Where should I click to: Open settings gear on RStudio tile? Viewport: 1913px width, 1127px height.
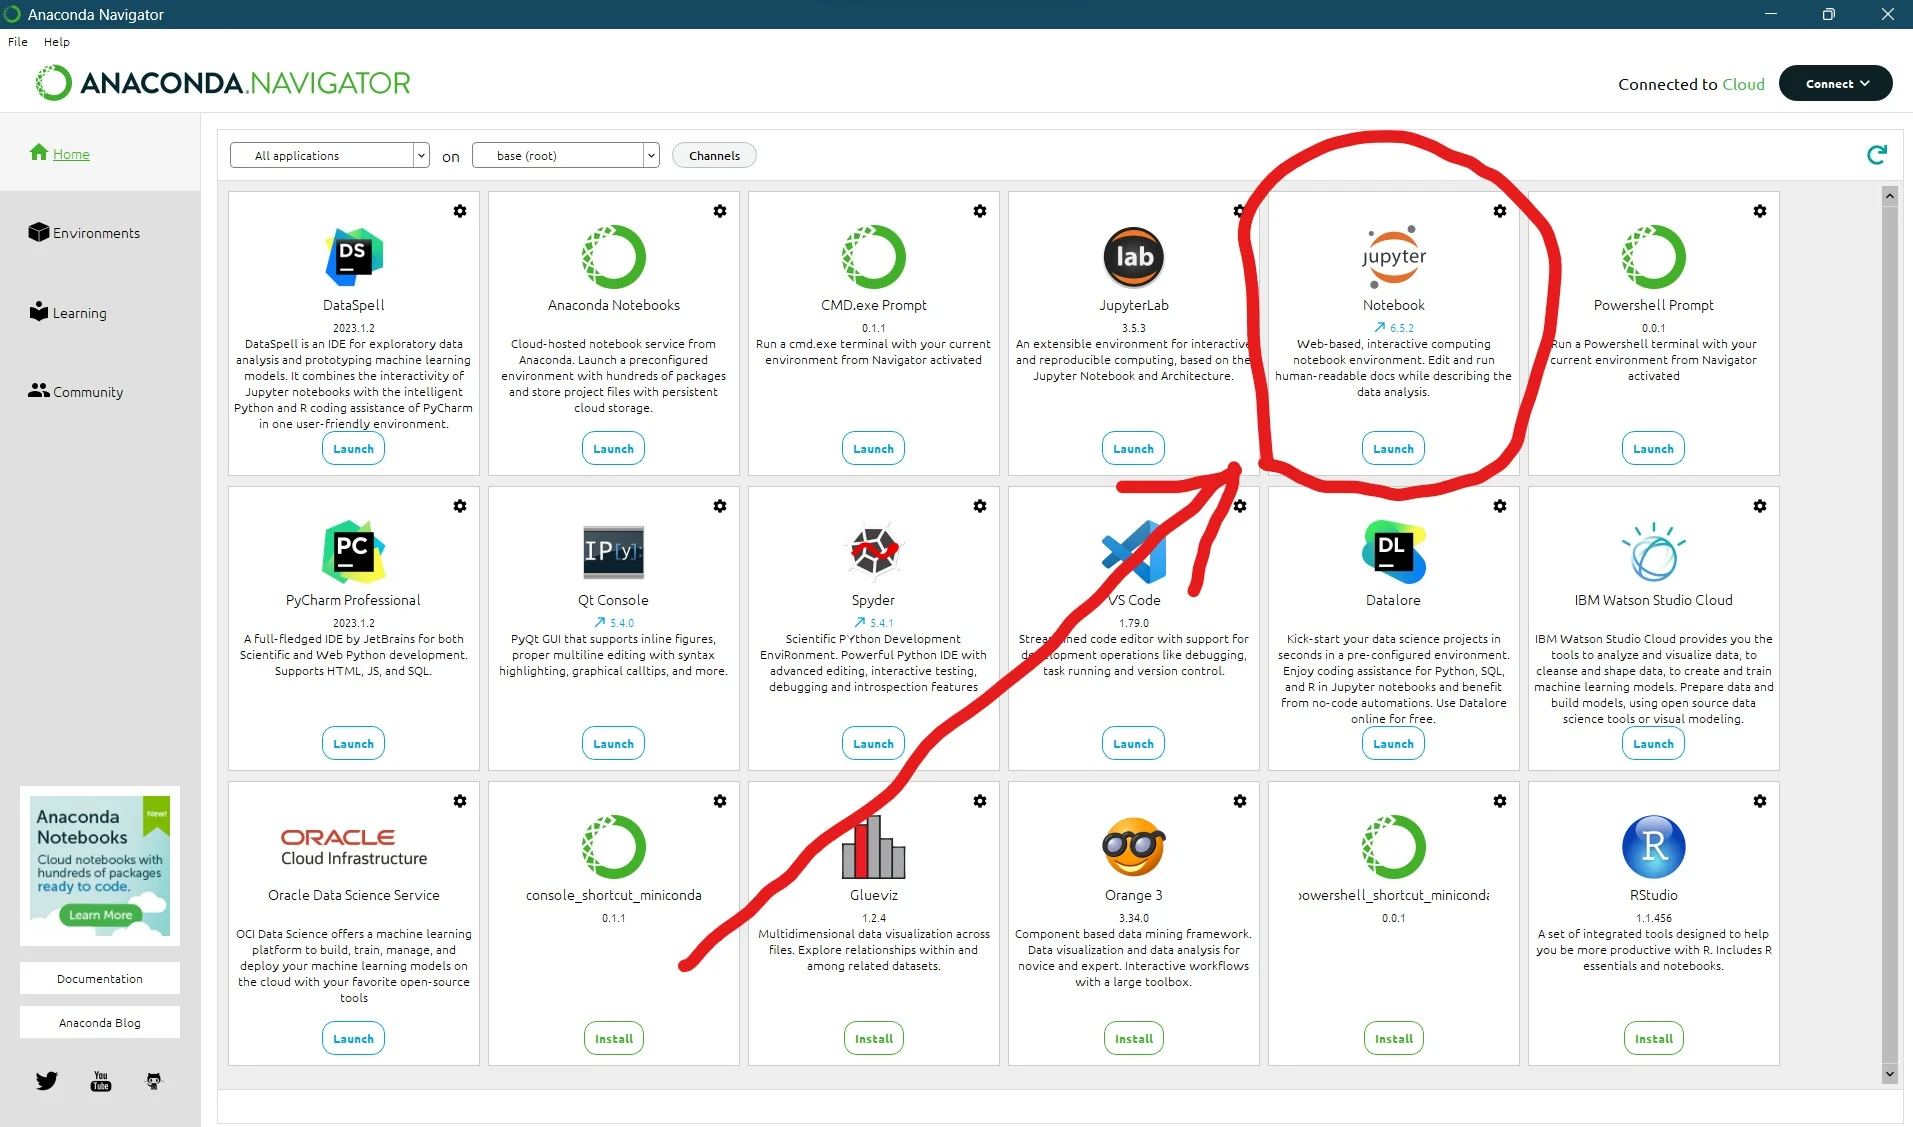(1760, 801)
